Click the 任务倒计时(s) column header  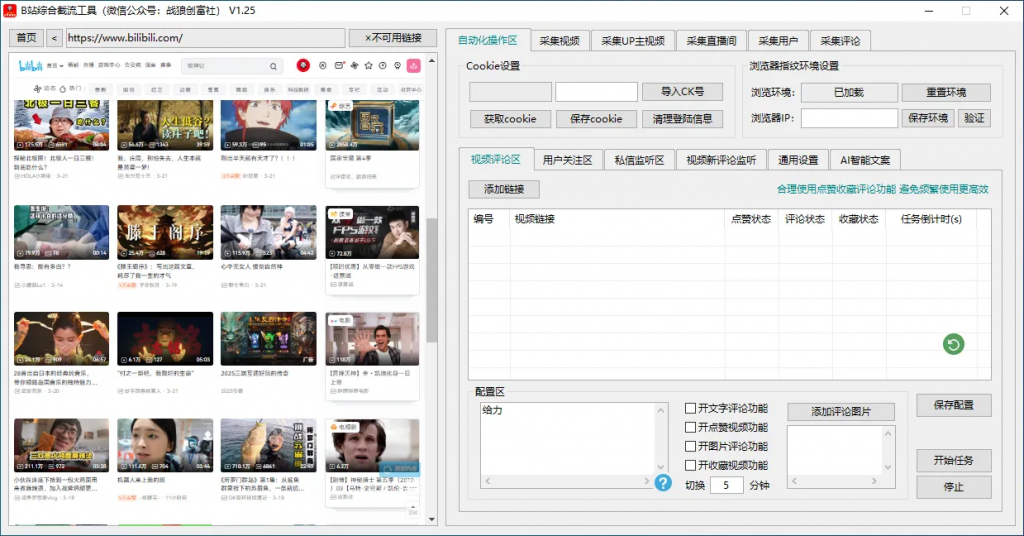click(x=931, y=219)
